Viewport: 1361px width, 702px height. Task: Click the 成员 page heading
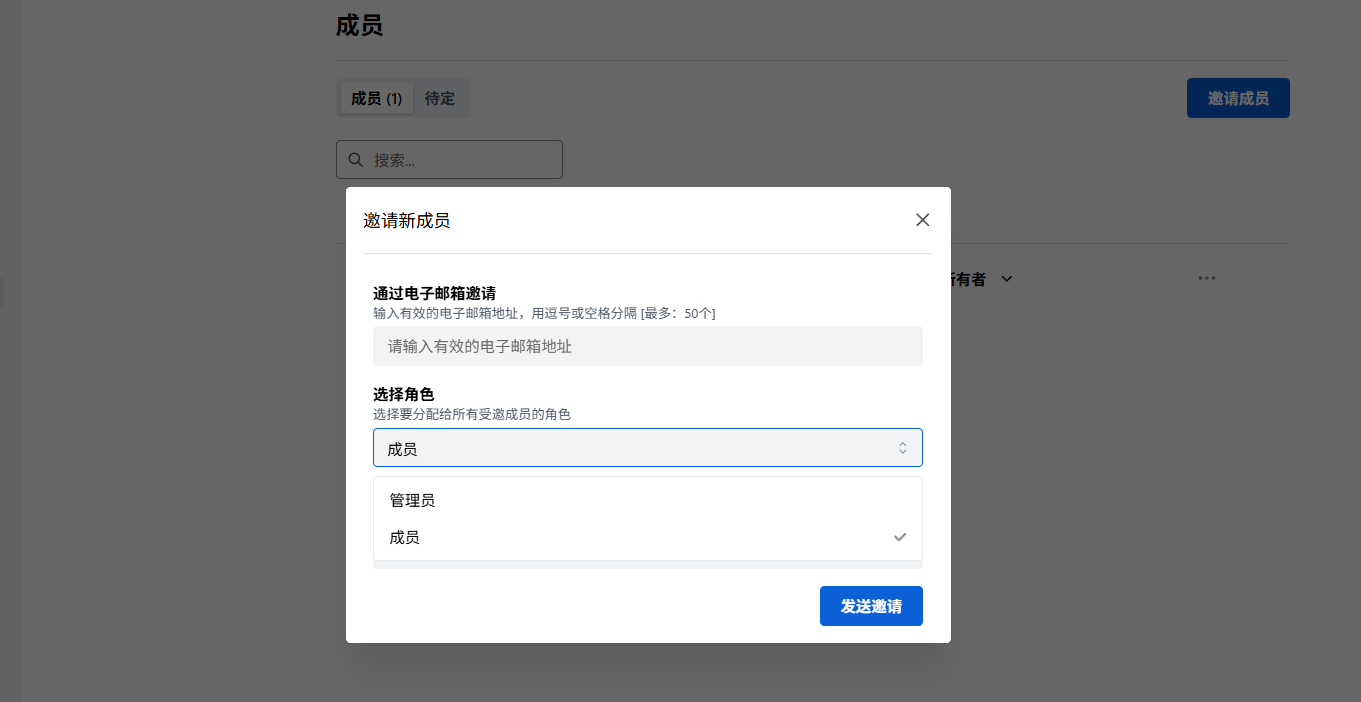(x=359, y=26)
